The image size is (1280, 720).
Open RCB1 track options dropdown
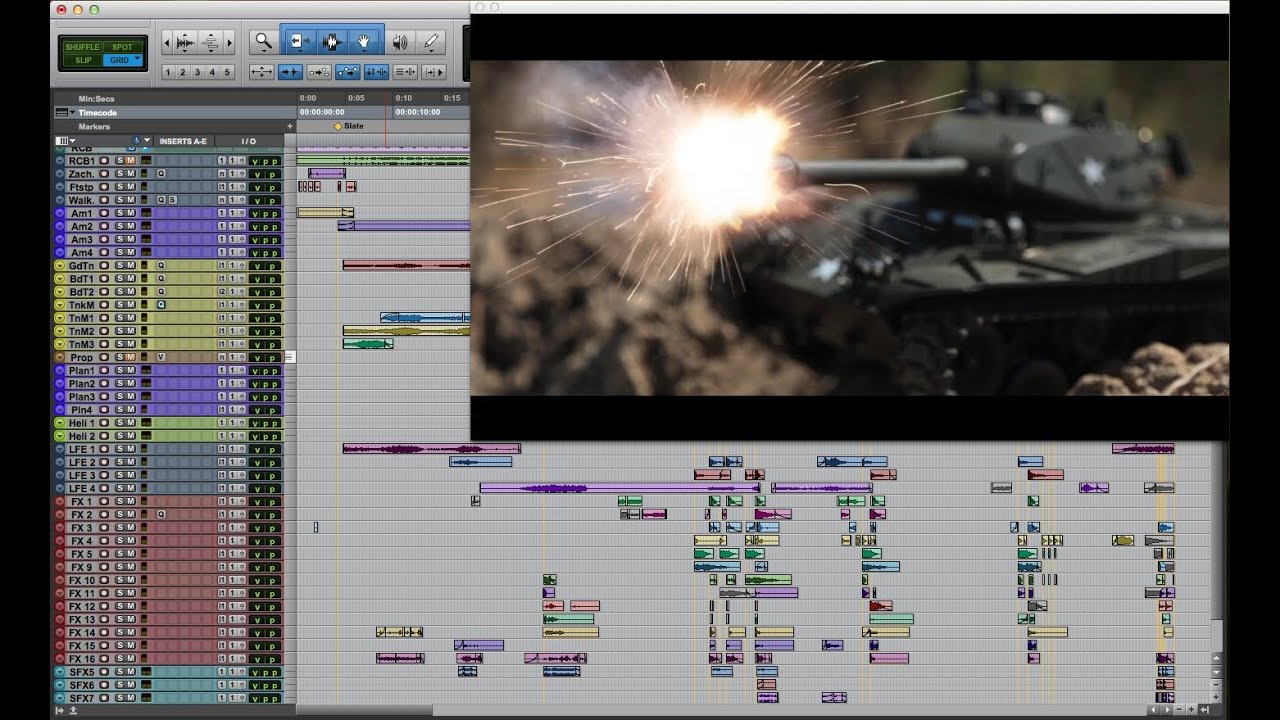click(59, 161)
